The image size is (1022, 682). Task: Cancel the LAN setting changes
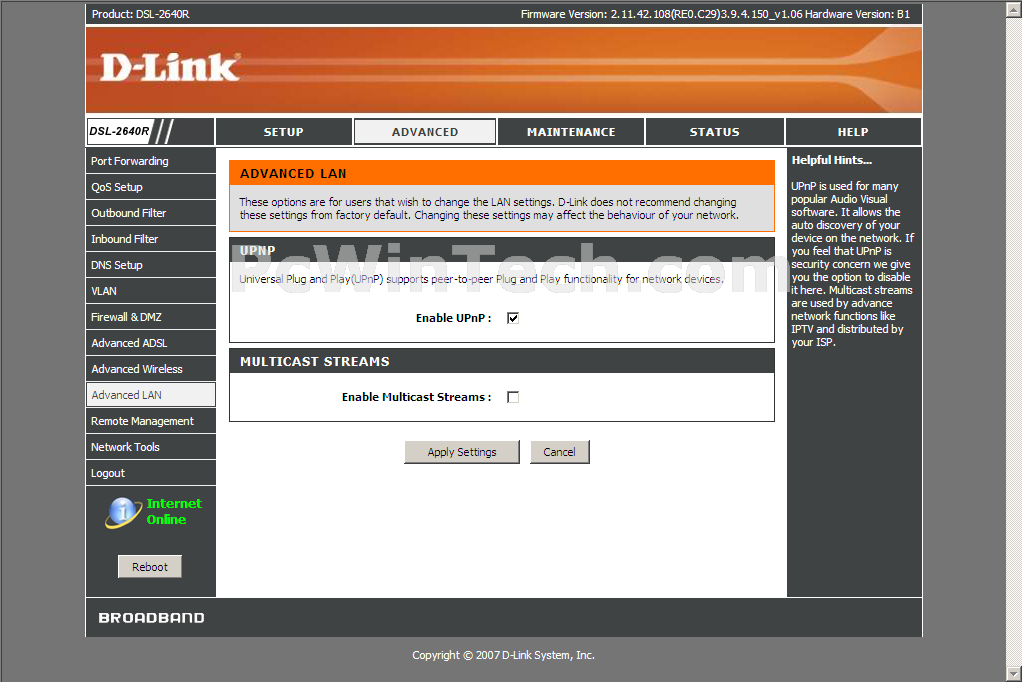pyautogui.click(x=559, y=452)
